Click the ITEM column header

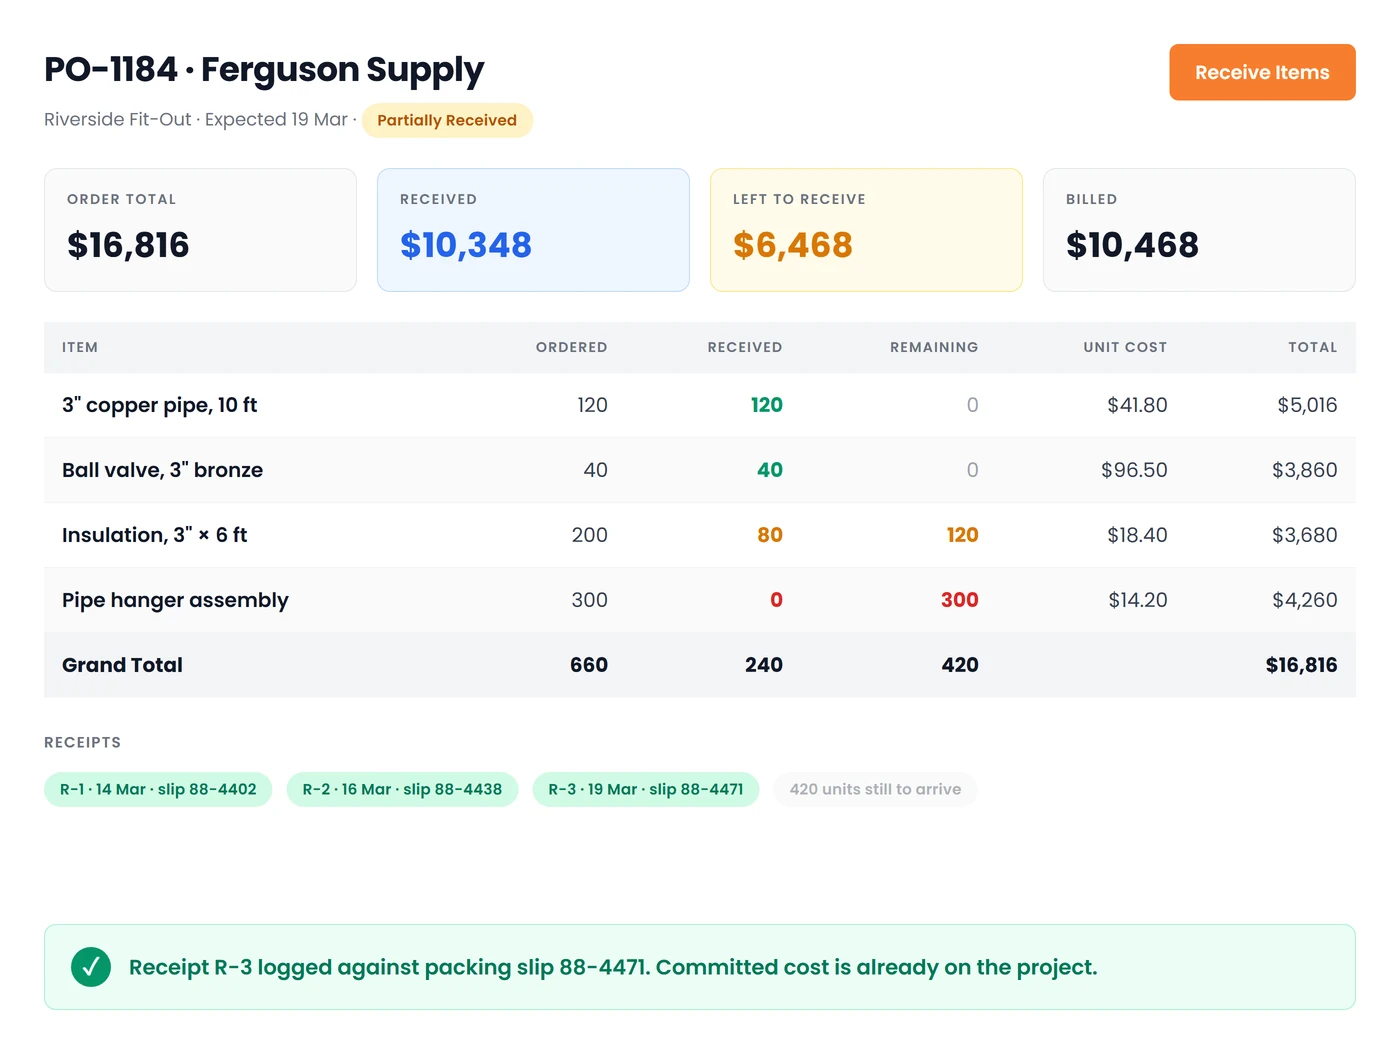(80, 347)
